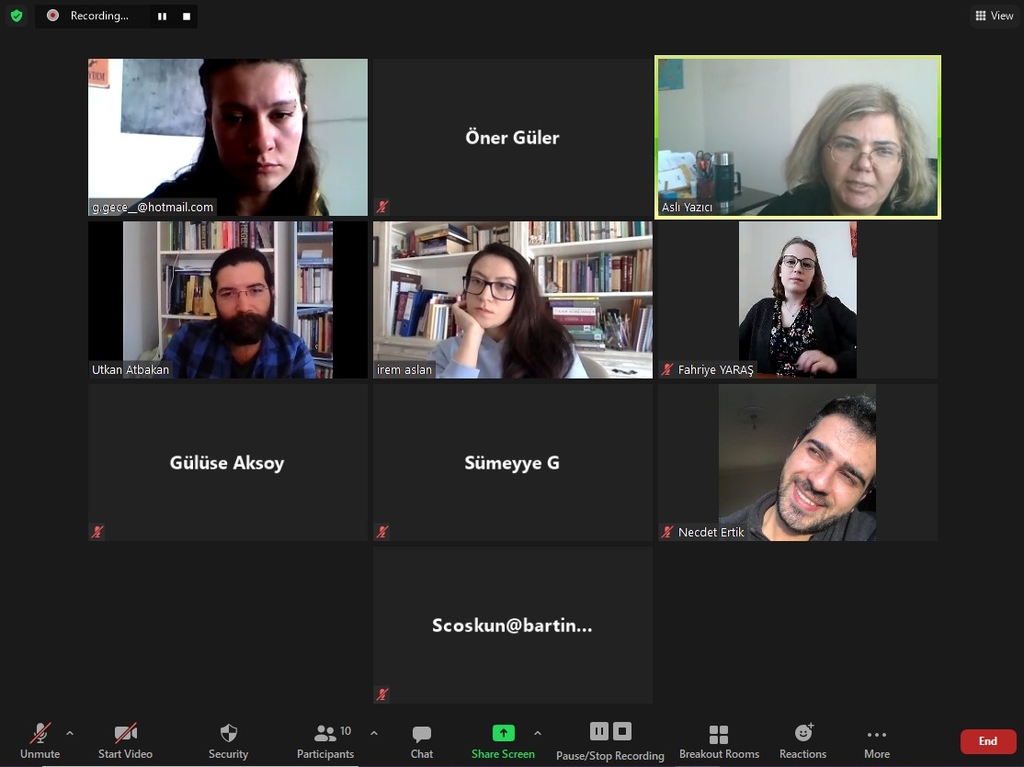This screenshot has height=767, width=1024.
Task: Open the Security shield menu
Action: [x=228, y=742]
